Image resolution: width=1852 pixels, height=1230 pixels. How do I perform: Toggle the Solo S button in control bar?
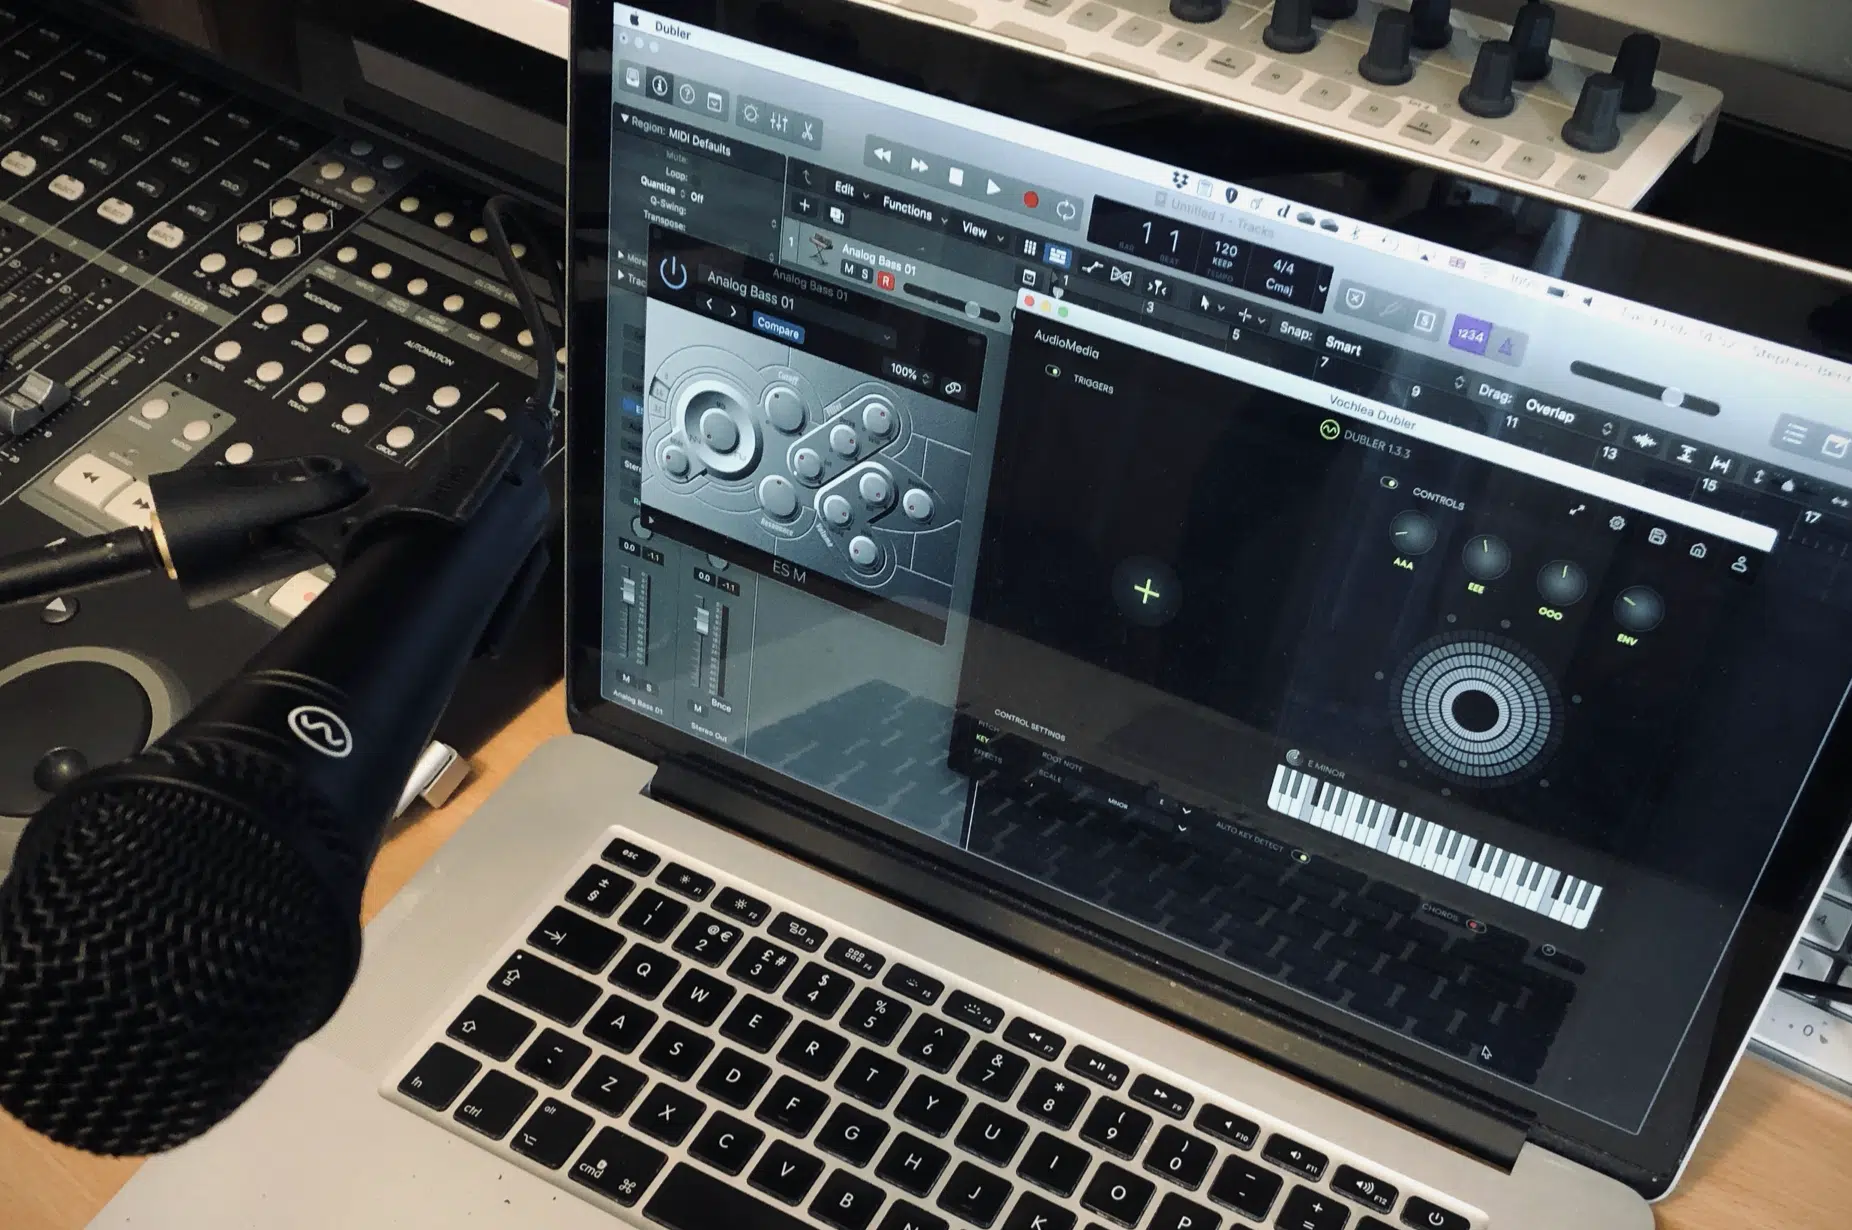pyautogui.click(x=1426, y=320)
